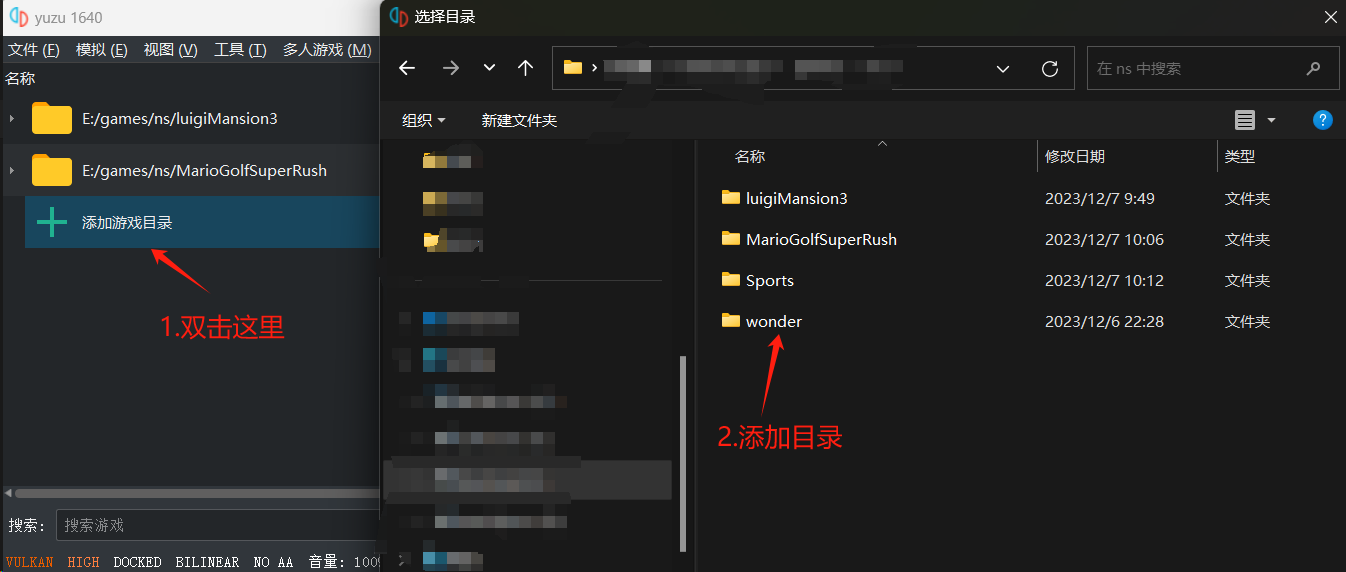Toggle the BILINEAR filter status button

207,562
